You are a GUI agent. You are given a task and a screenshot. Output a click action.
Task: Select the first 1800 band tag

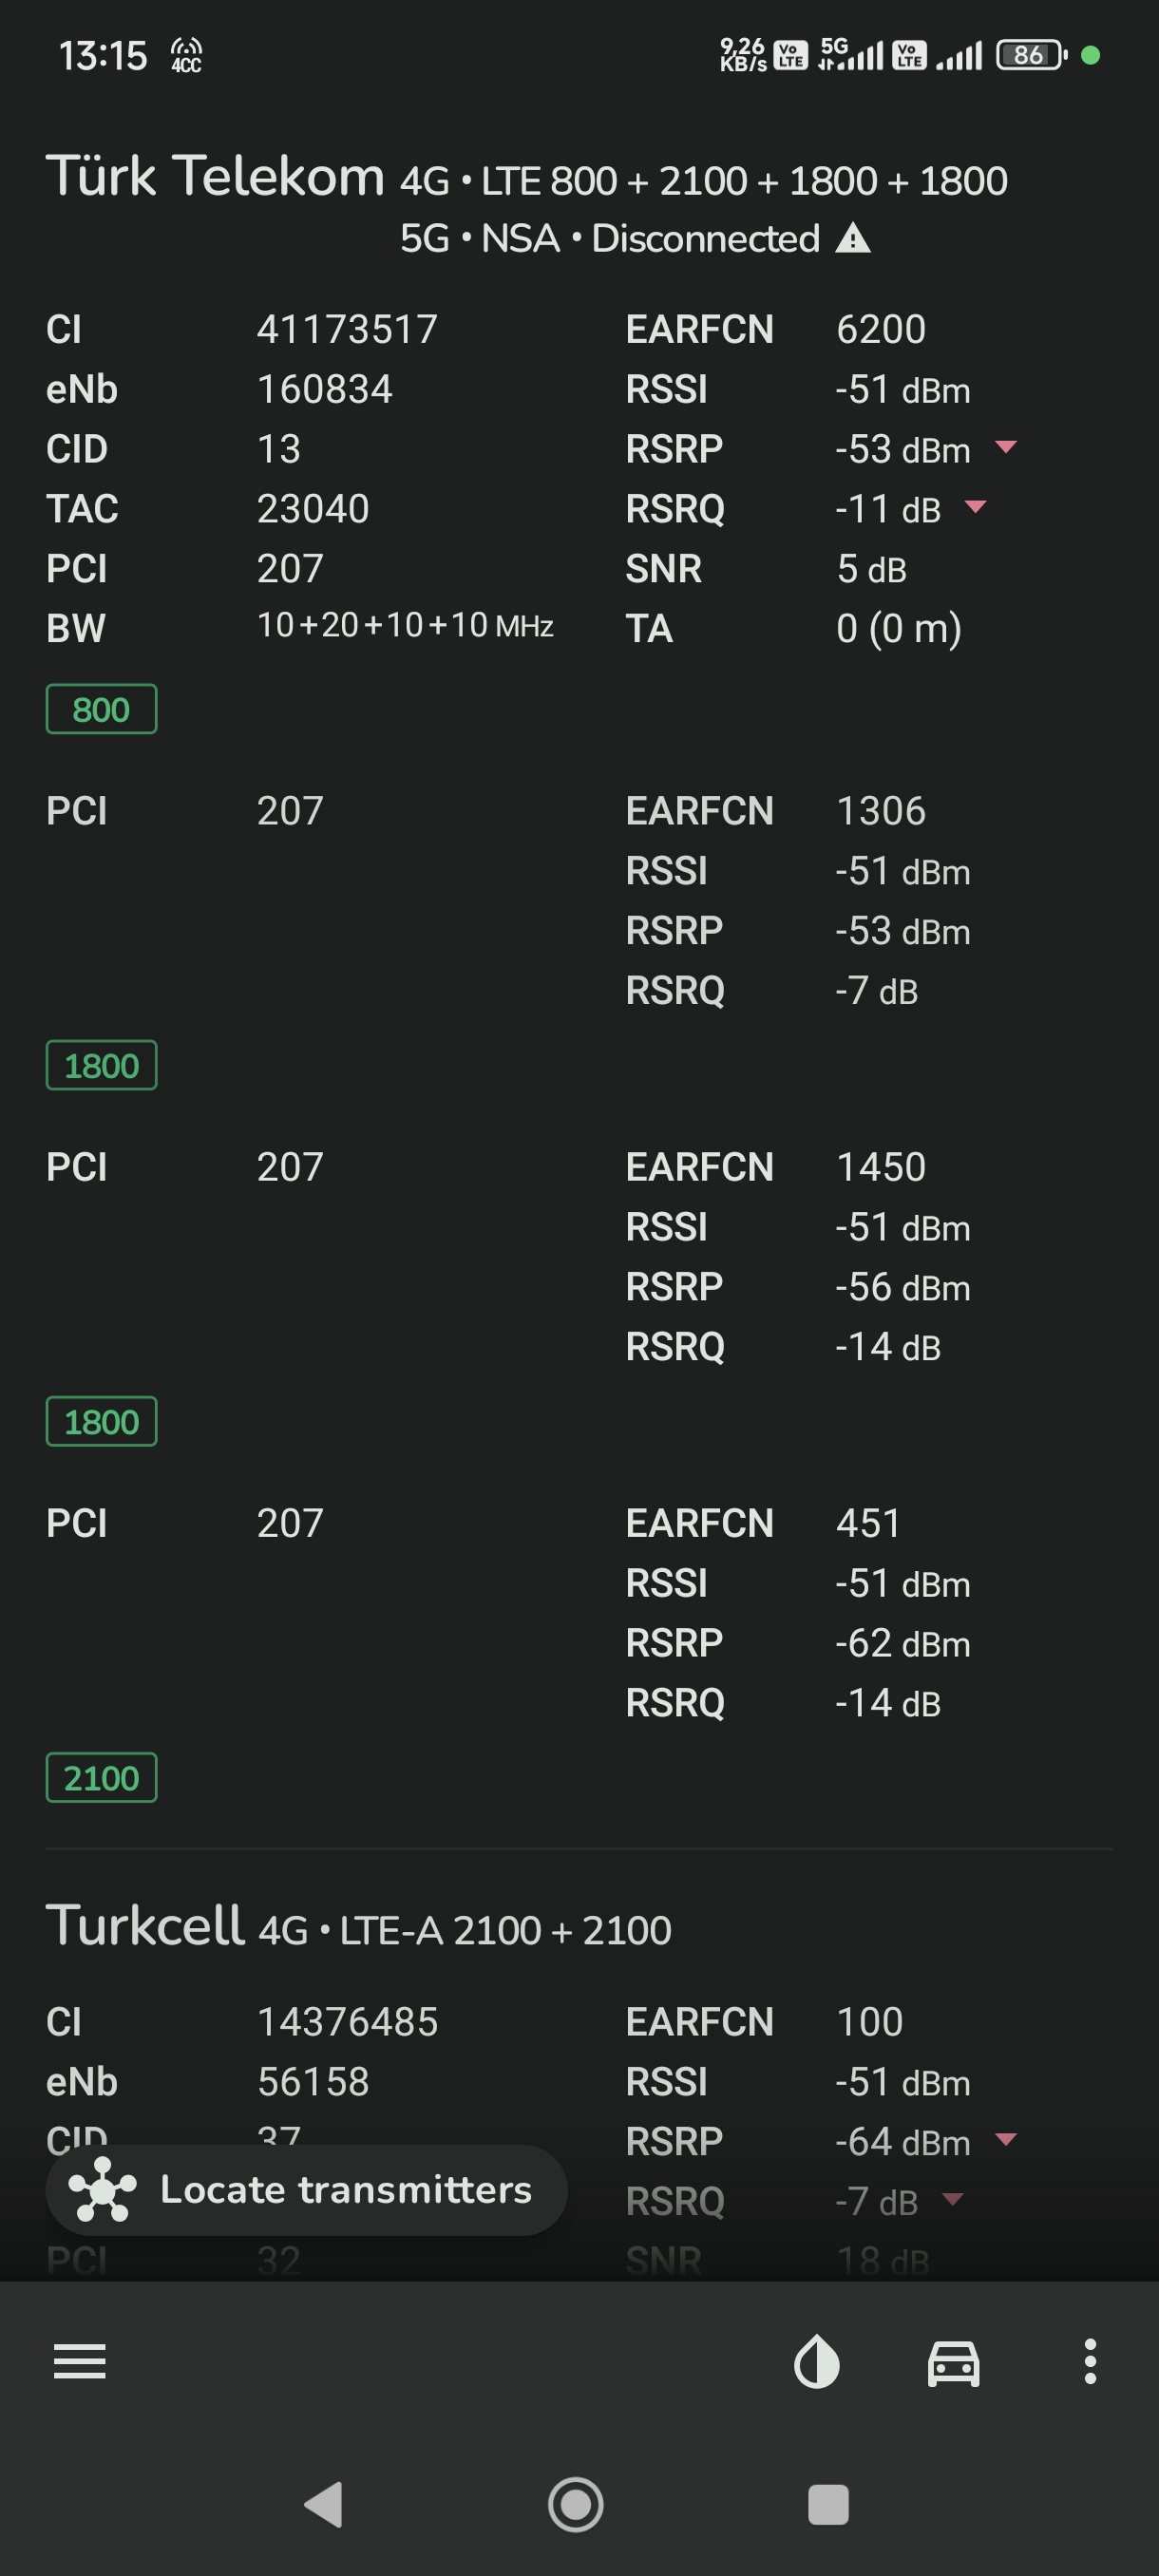[101, 1065]
